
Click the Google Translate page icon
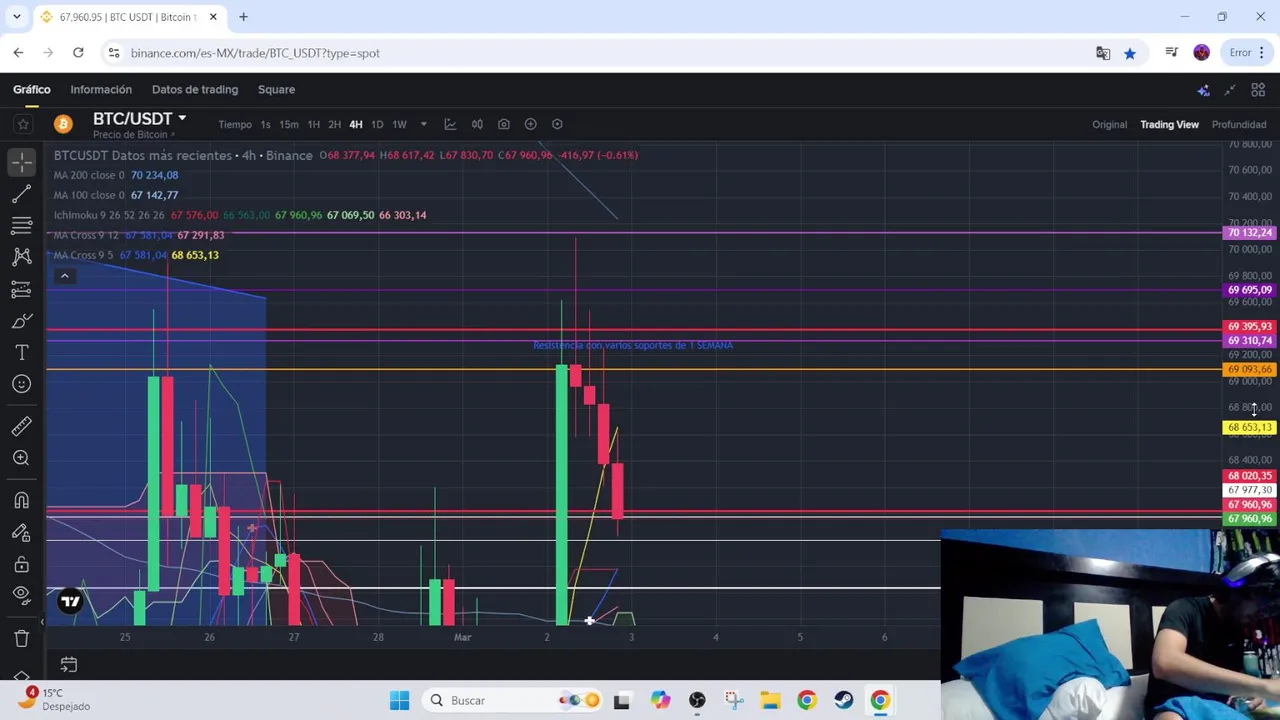point(1103,53)
